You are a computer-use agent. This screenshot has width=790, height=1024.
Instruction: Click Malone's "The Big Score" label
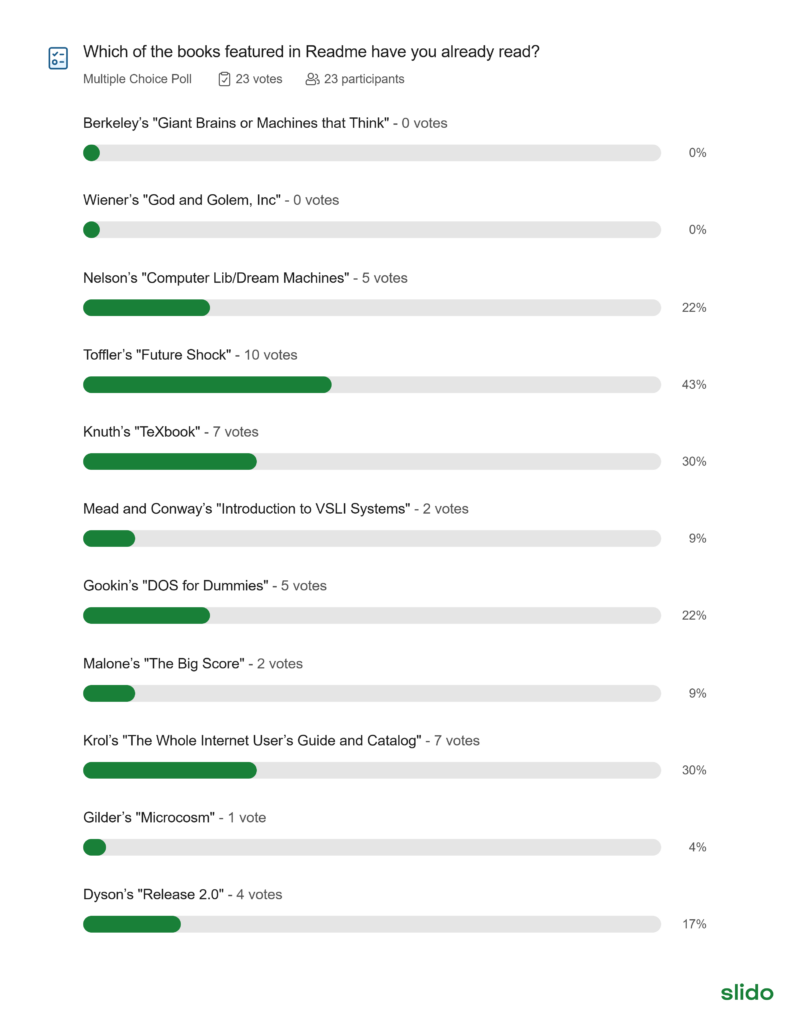[x=163, y=663]
